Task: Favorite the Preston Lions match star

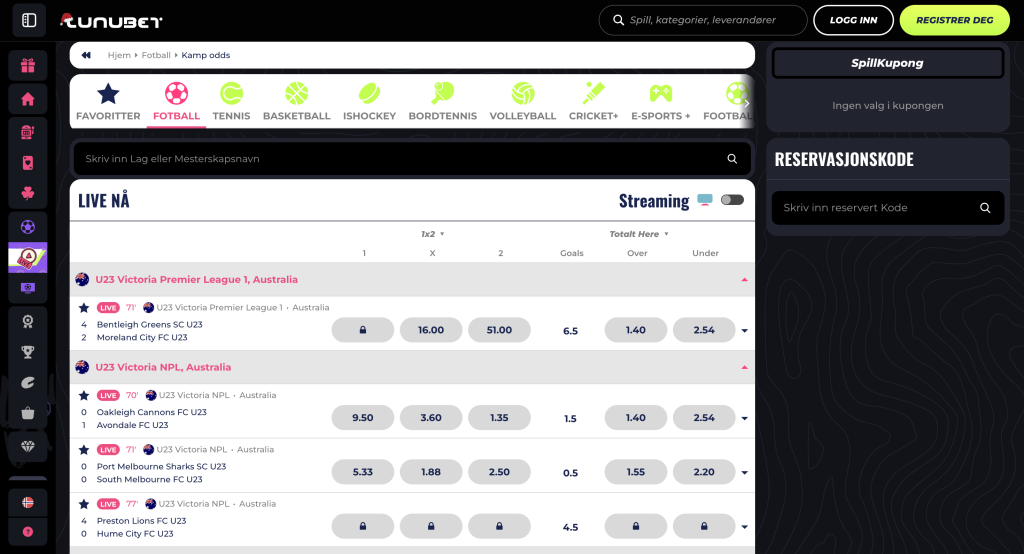Action: click(84, 504)
